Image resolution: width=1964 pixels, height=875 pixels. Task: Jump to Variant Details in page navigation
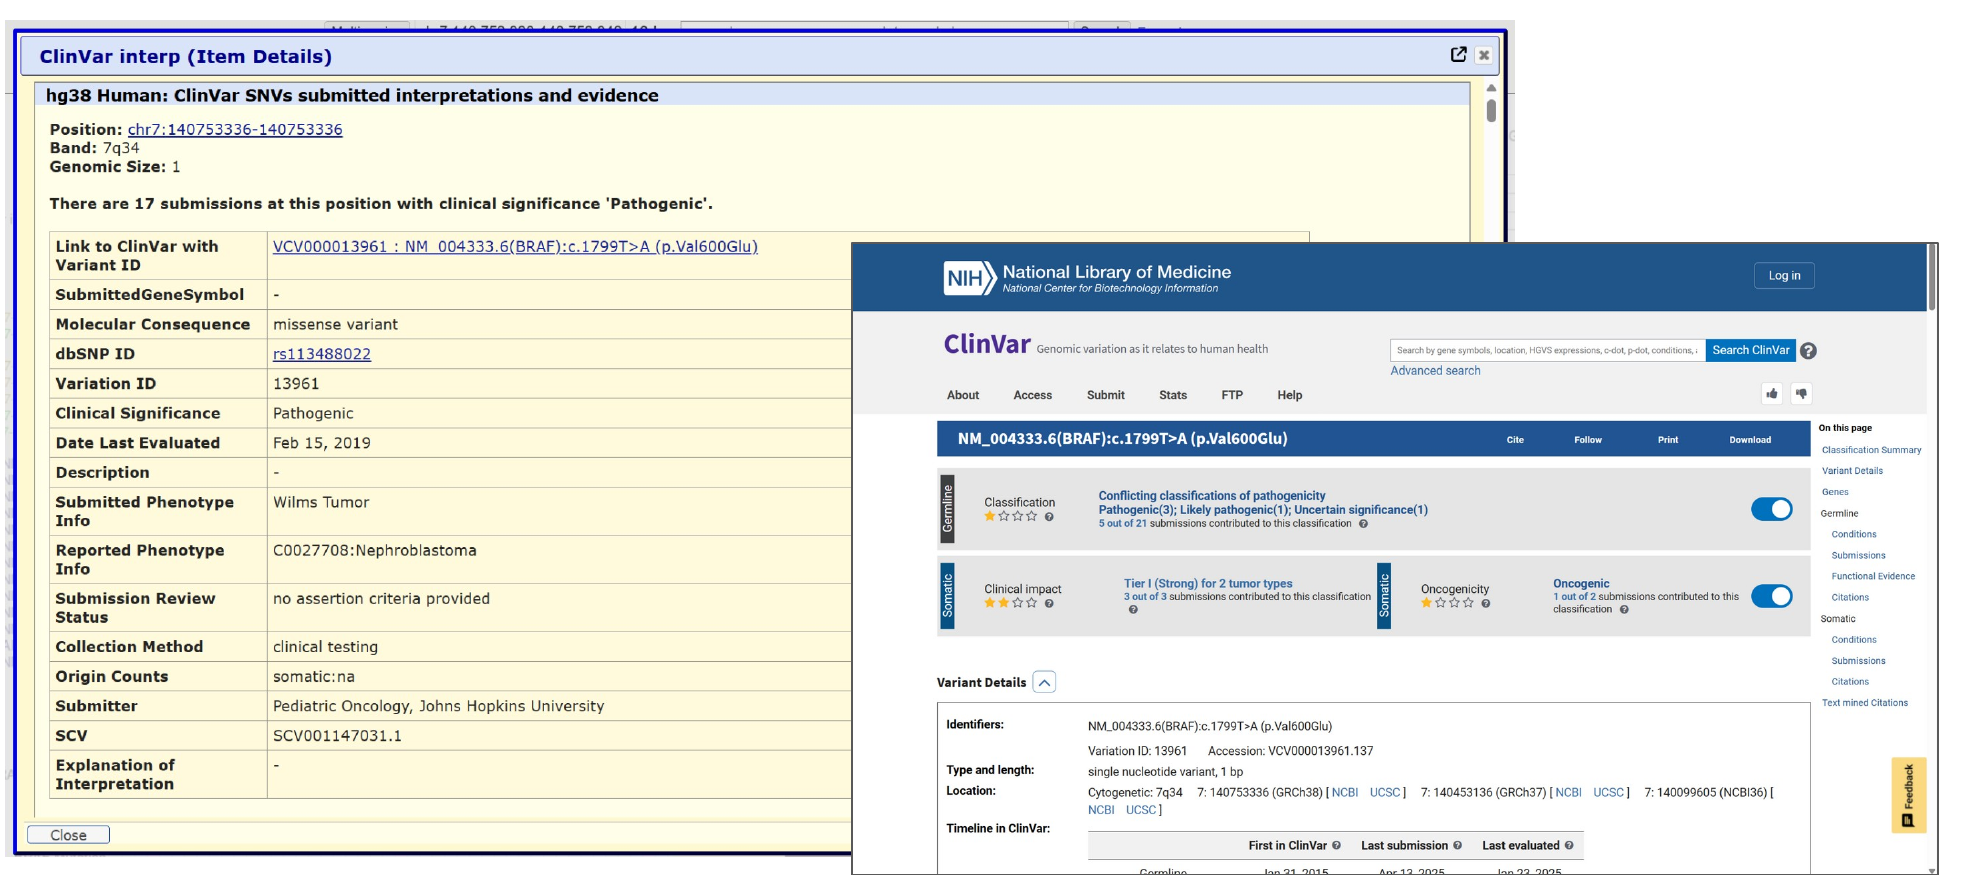pos(1852,471)
